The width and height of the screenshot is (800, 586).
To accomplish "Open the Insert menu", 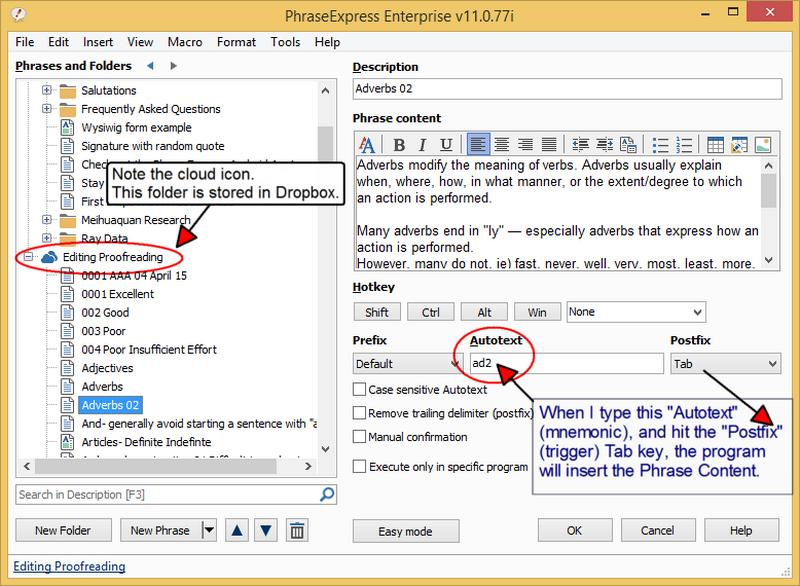I will 98,42.
